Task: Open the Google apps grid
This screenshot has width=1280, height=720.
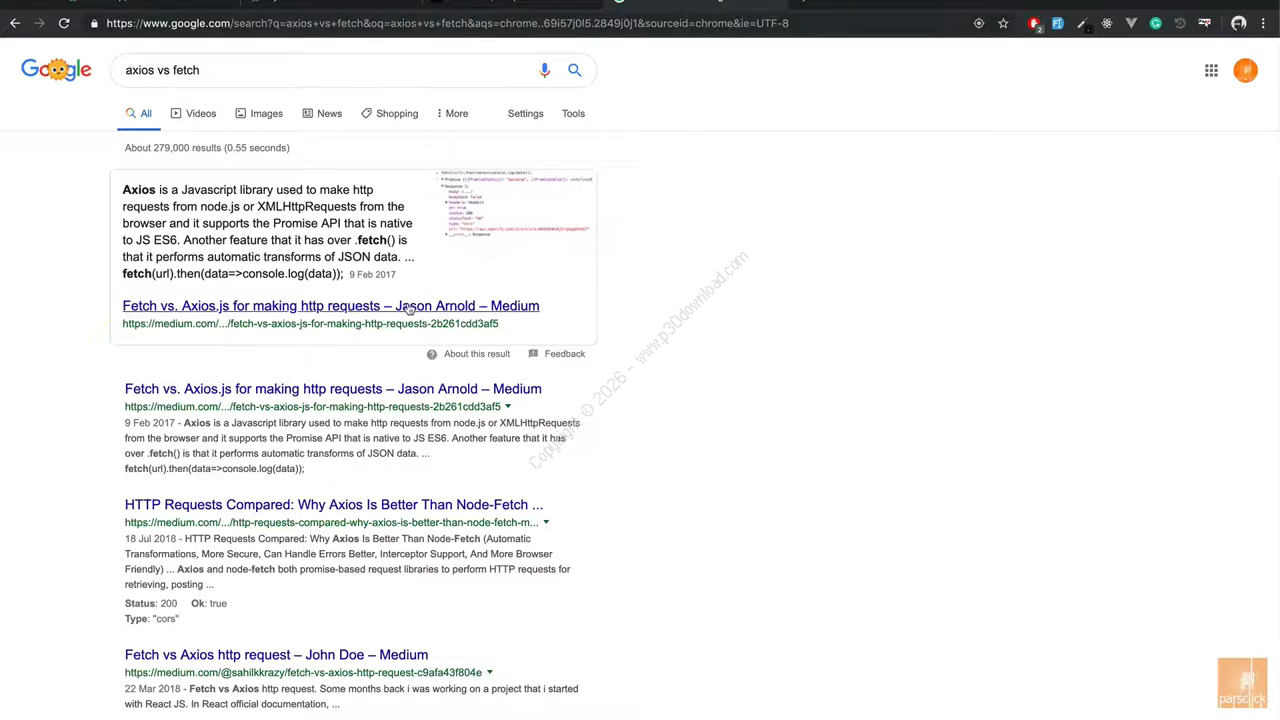Action: (1211, 70)
